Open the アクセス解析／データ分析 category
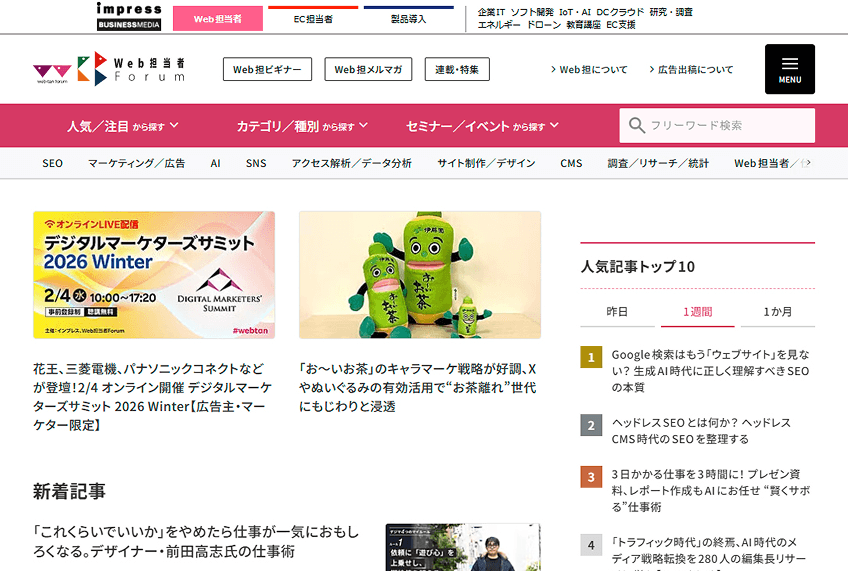This screenshot has width=848, height=571. coord(352,163)
